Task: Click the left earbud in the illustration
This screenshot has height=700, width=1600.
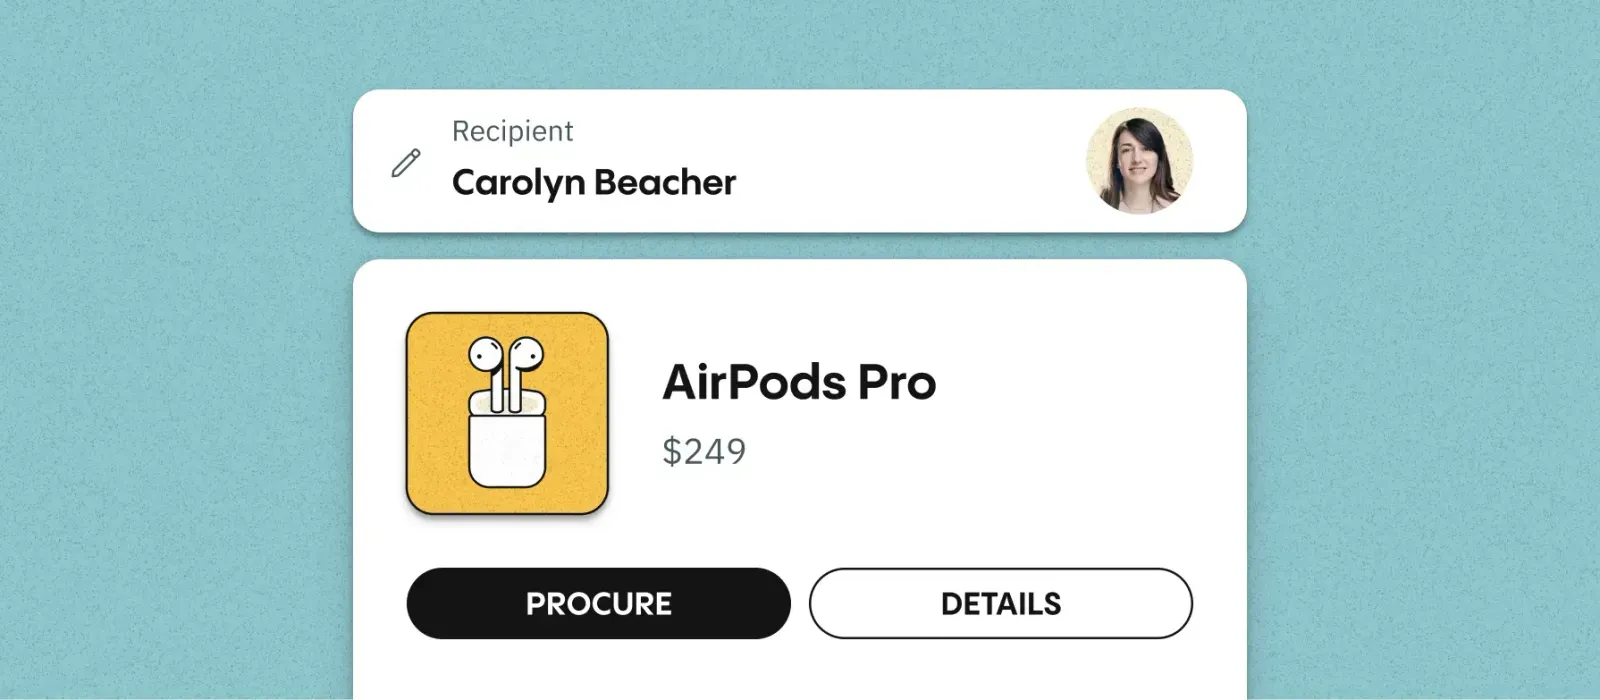Action: (487, 372)
